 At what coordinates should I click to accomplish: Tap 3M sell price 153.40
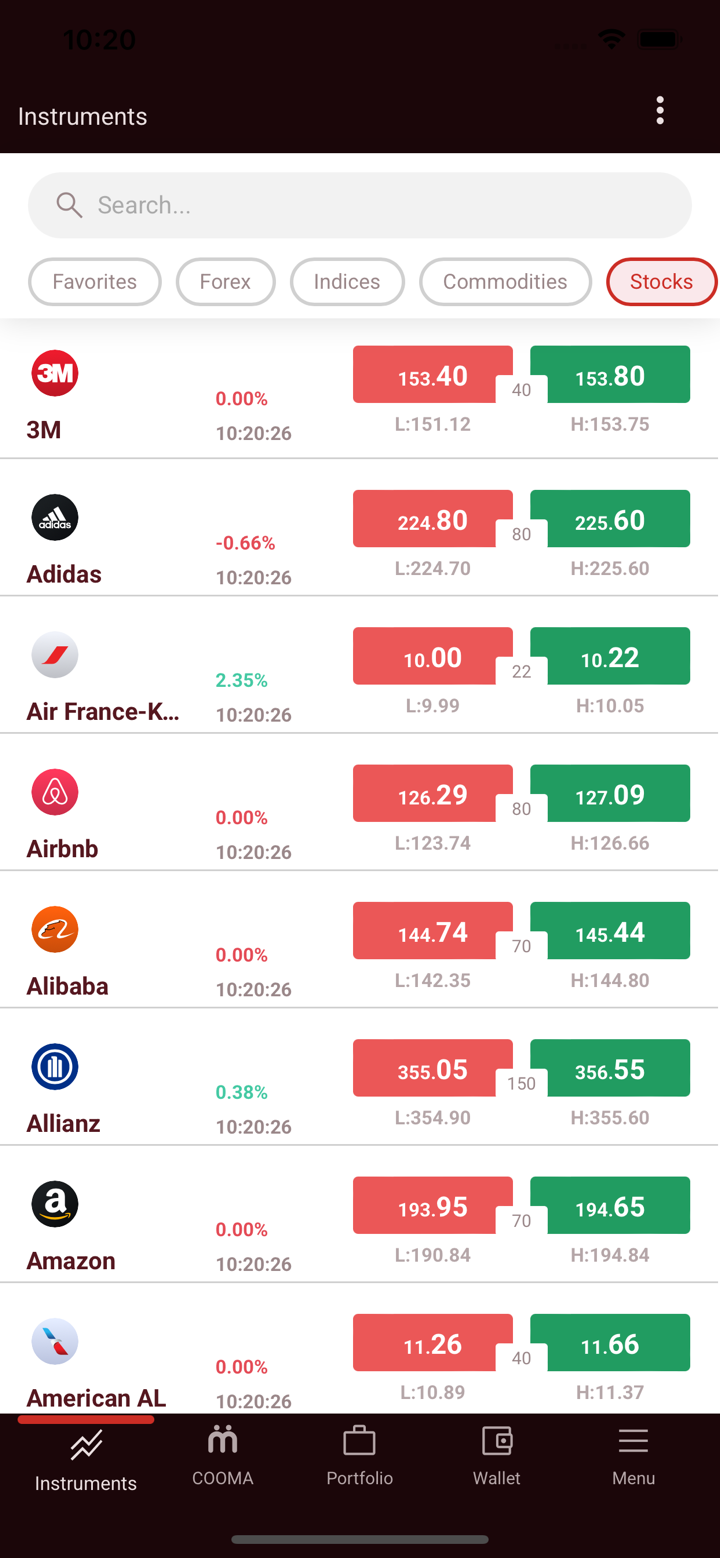click(x=432, y=376)
